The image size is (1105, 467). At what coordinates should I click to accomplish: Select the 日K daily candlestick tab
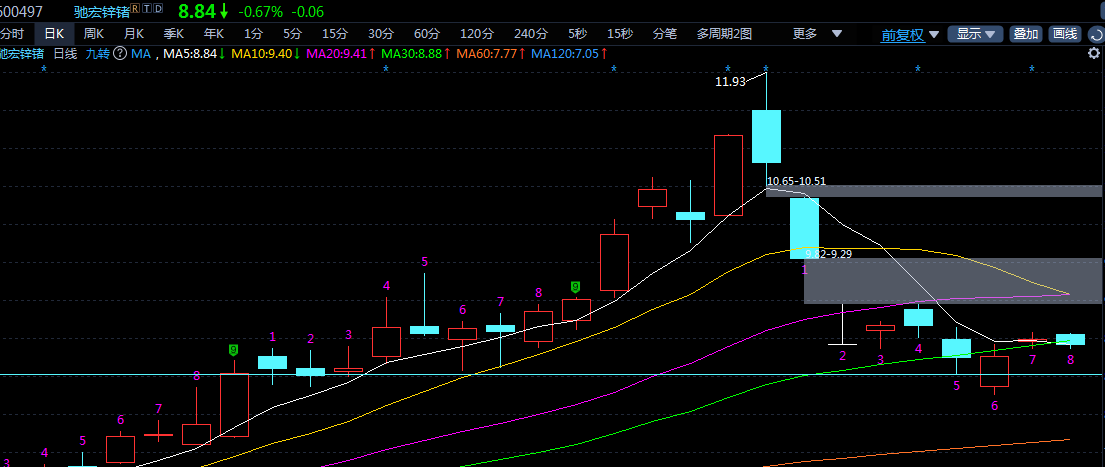[54, 34]
